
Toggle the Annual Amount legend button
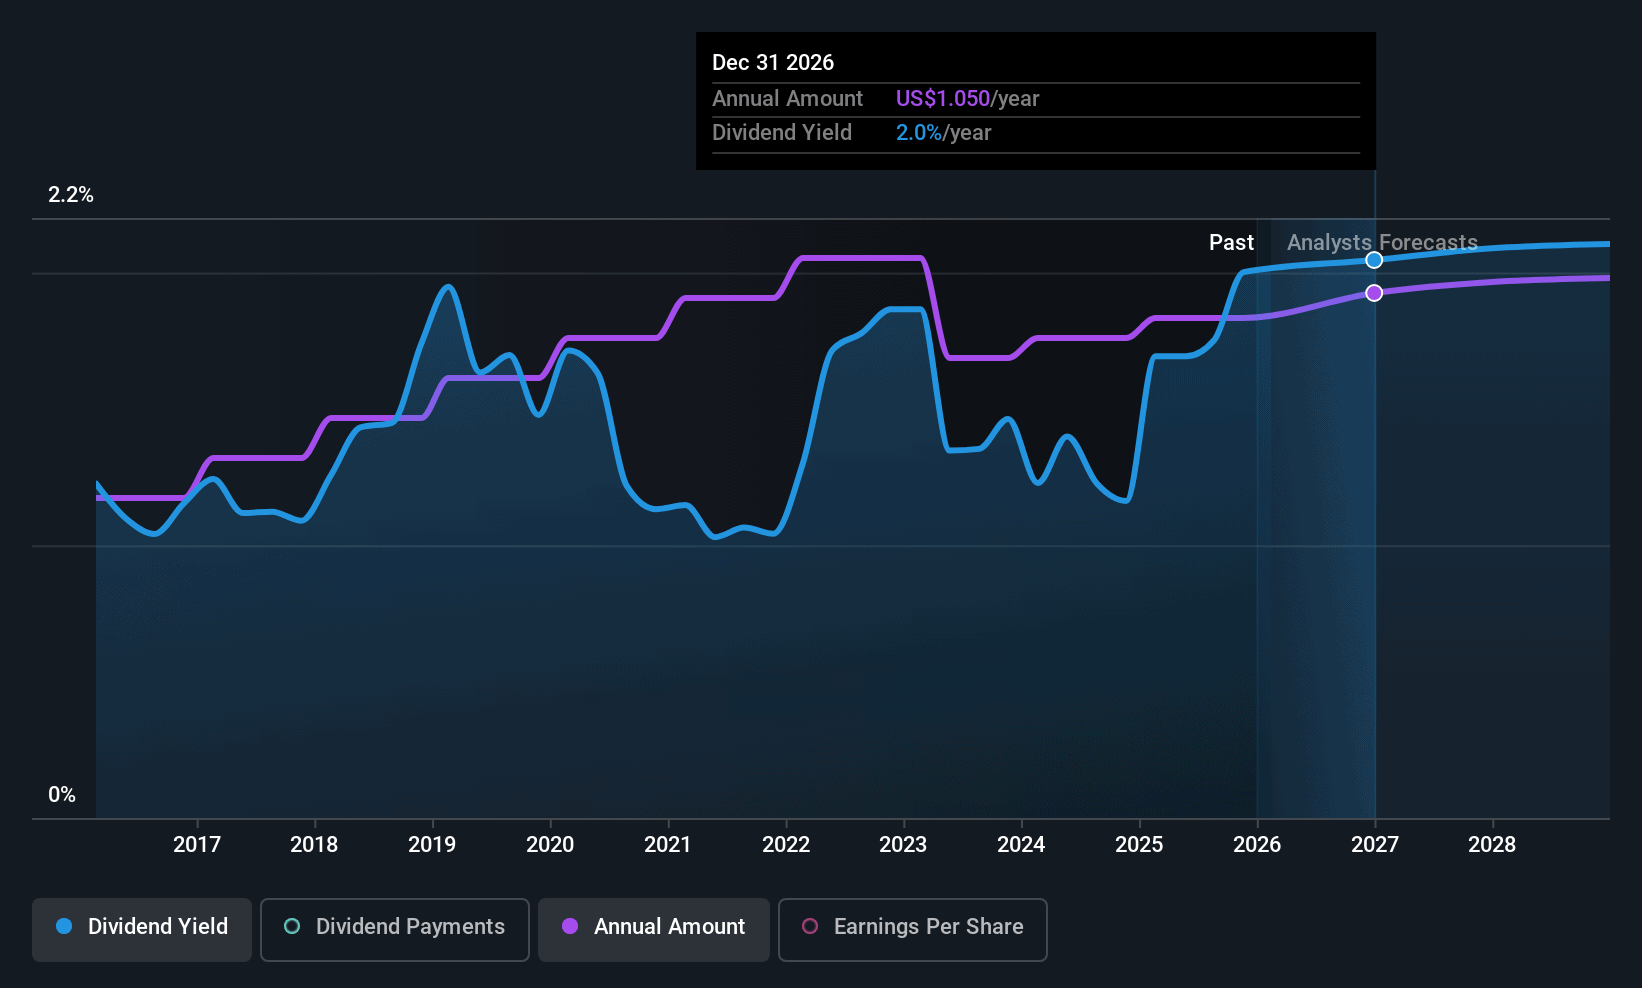point(653,929)
